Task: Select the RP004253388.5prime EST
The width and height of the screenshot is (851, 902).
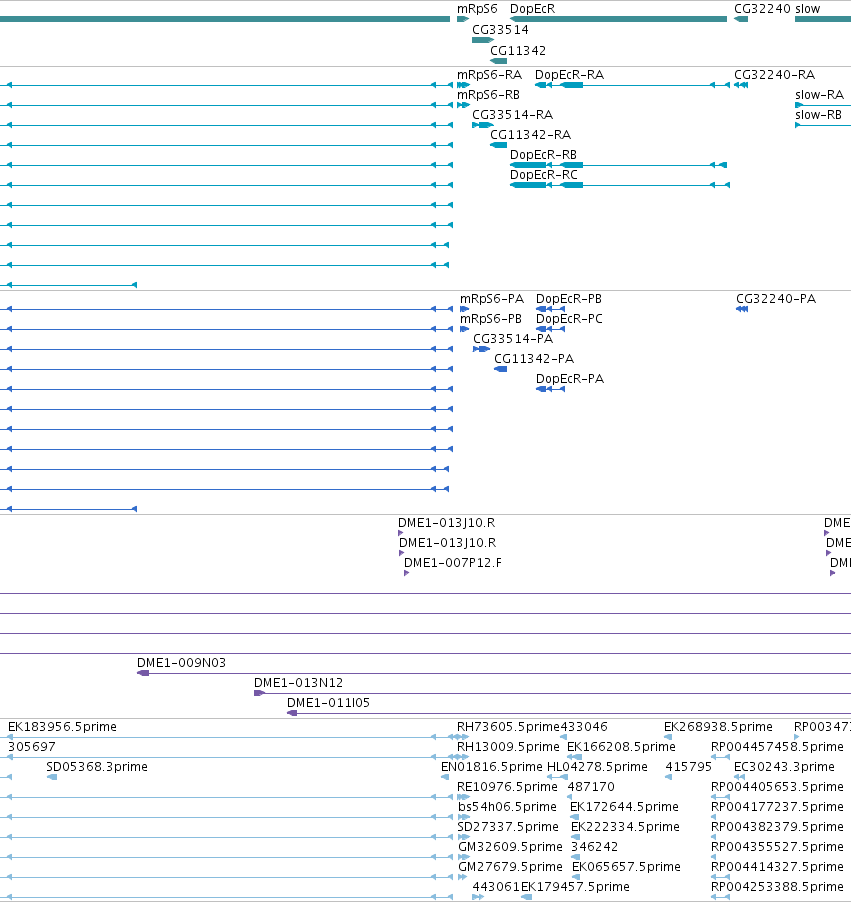Action: tap(720, 897)
